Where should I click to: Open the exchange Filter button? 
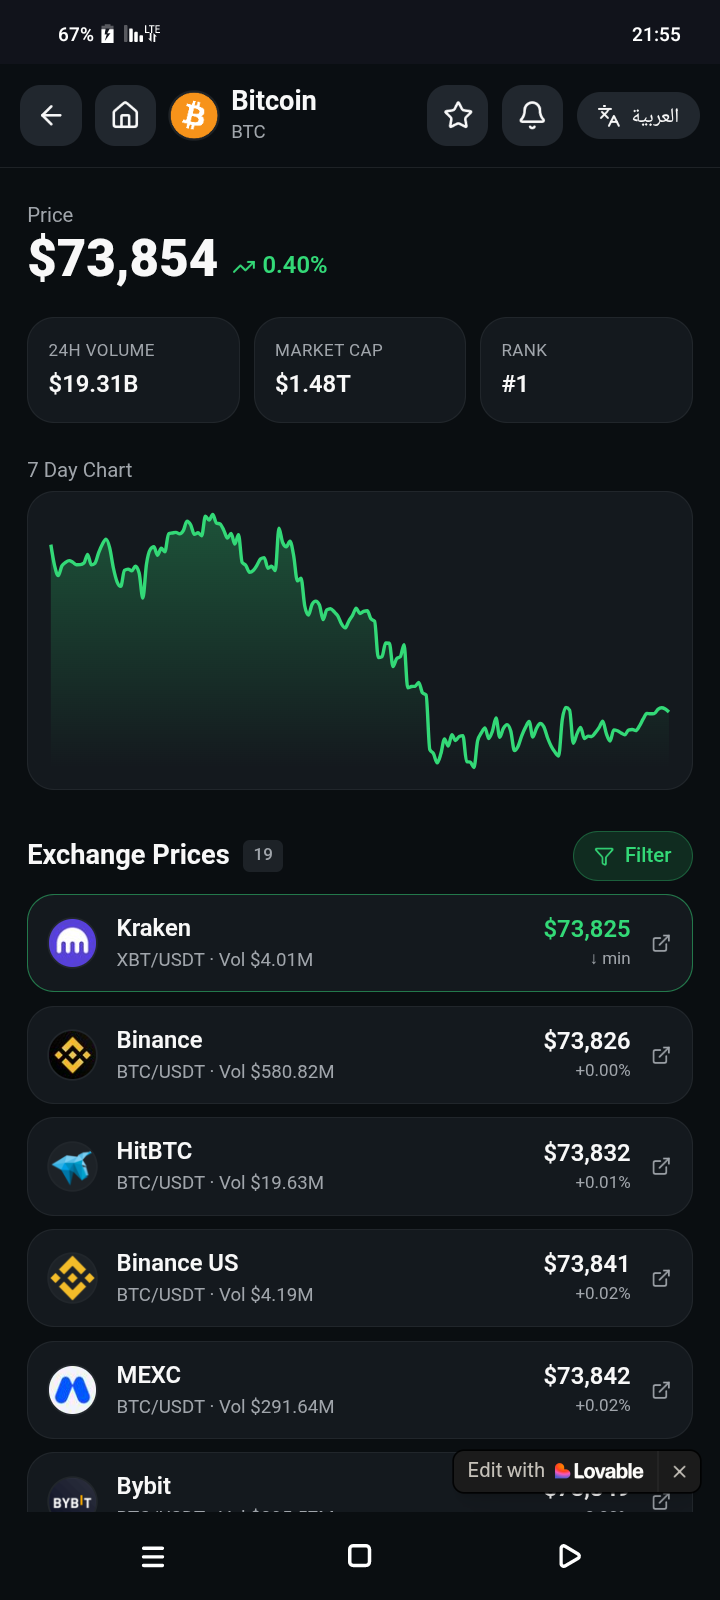(633, 856)
